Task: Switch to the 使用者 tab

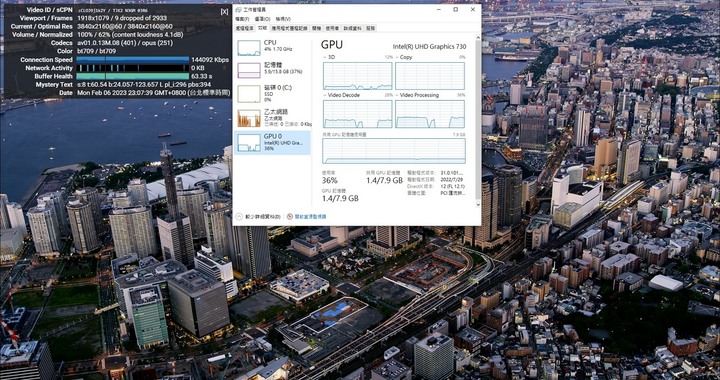Action: click(x=332, y=28)
